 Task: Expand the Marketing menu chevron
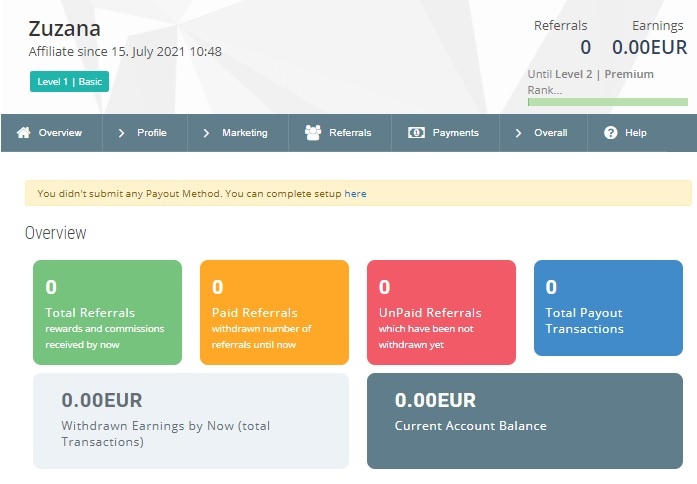point(206,133)
